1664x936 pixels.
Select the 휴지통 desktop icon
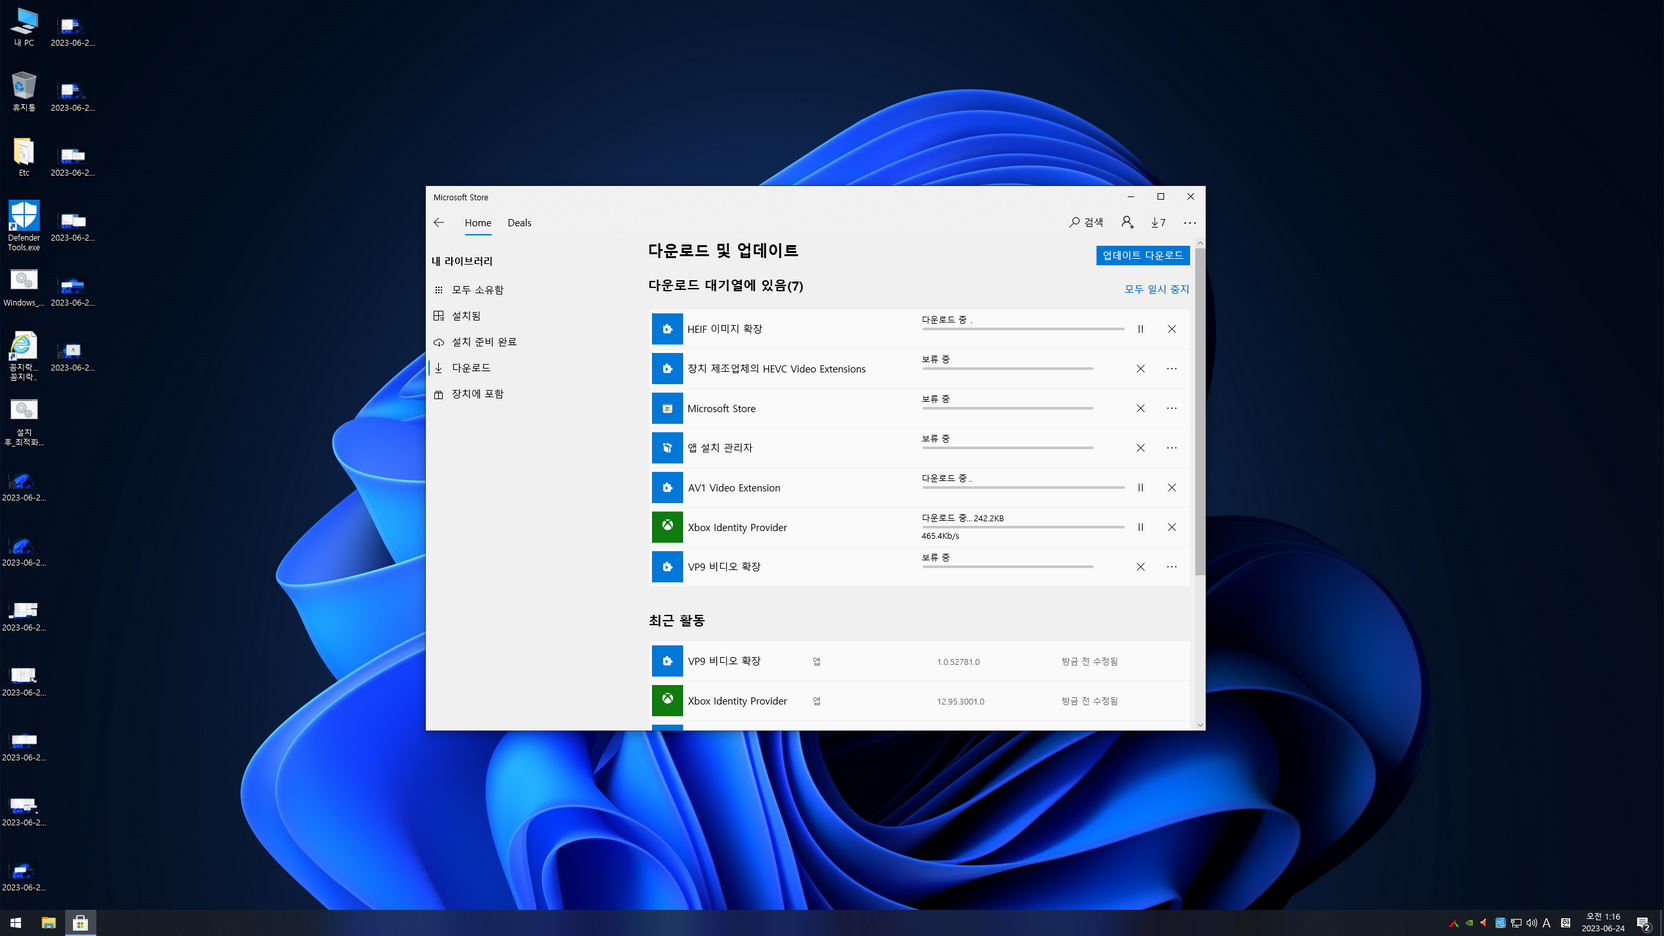pyautogui.click(x=24, y=92)
